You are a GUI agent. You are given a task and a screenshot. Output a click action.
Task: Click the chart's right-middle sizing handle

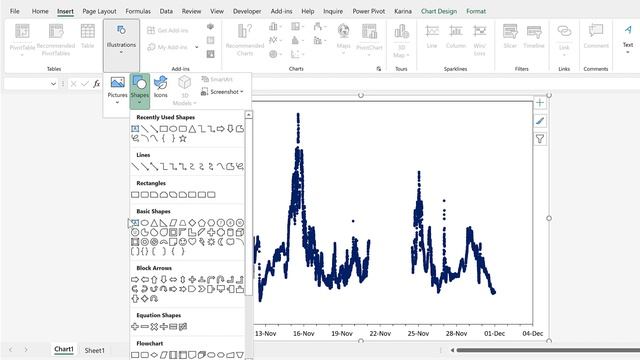[549, 218]
